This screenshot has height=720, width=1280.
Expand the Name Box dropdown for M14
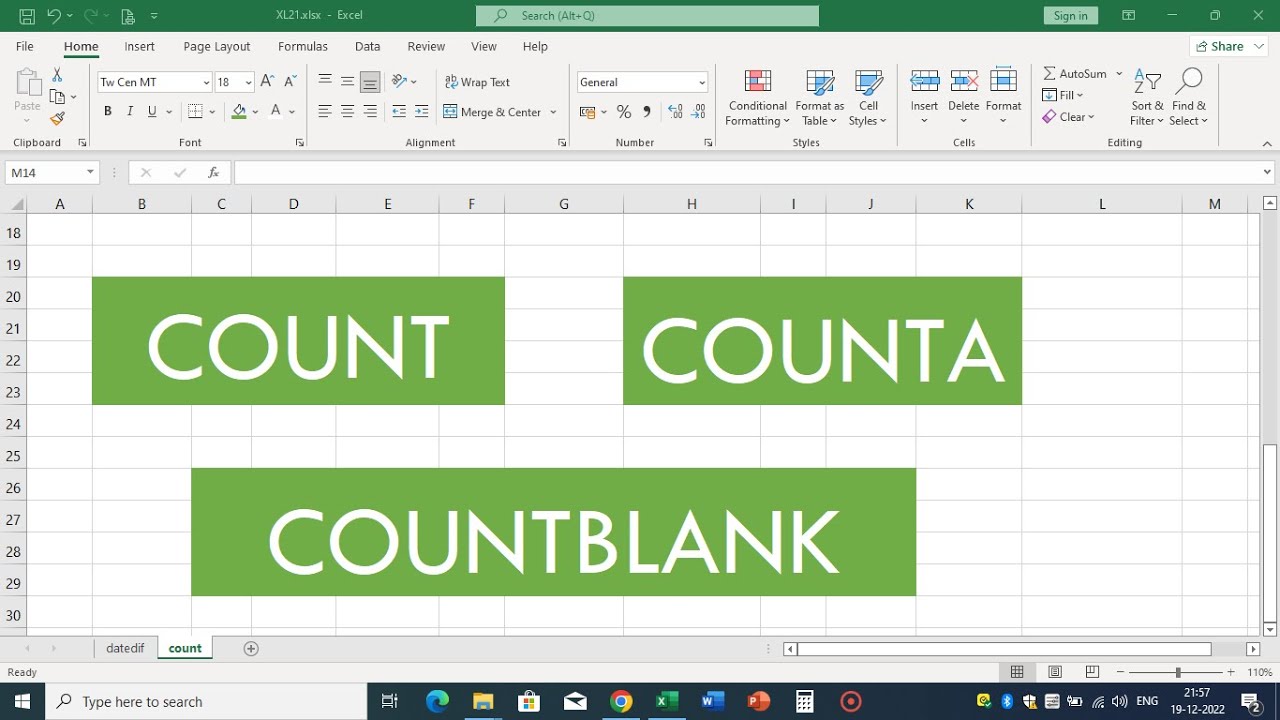coord(90,173)
